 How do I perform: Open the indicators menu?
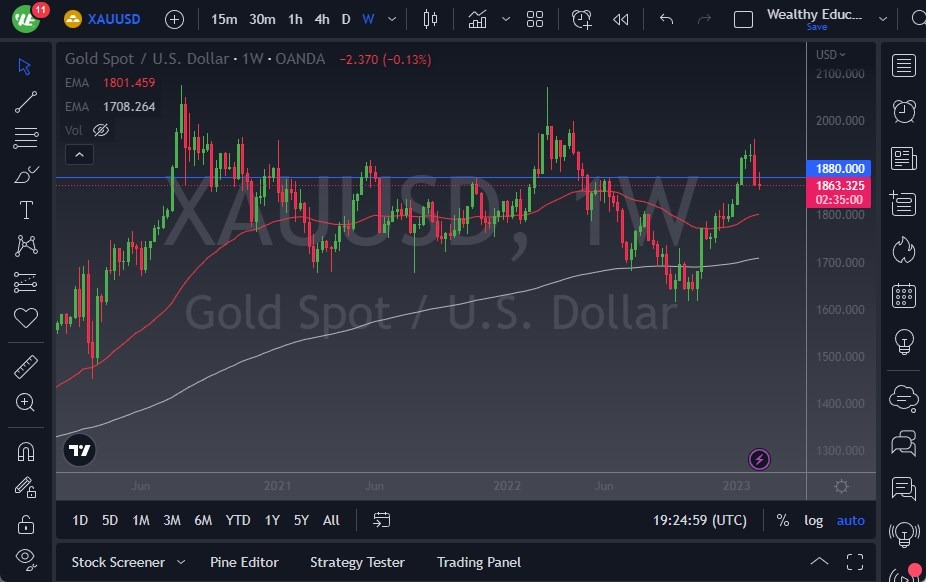pyautogui.click(x=477, y=19)
